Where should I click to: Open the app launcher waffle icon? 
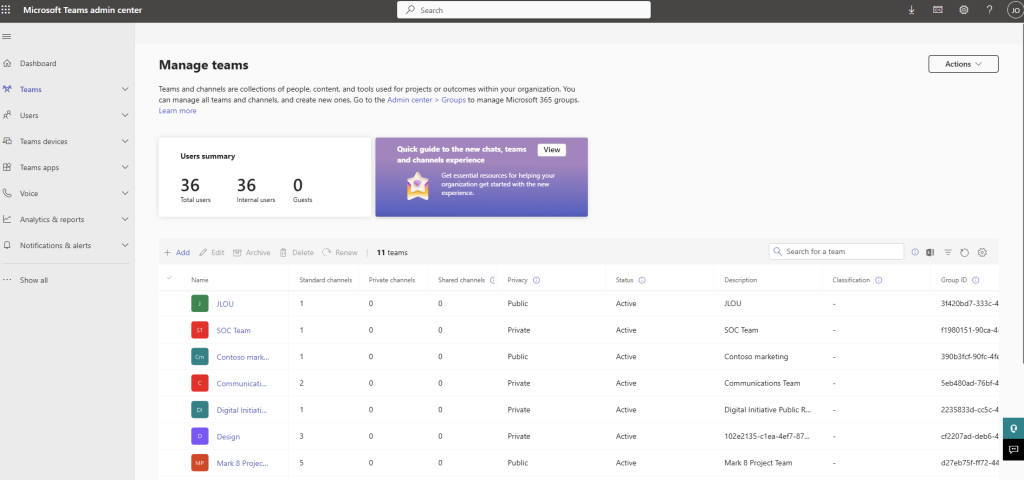pyautogui.click(x=6, y=10)
